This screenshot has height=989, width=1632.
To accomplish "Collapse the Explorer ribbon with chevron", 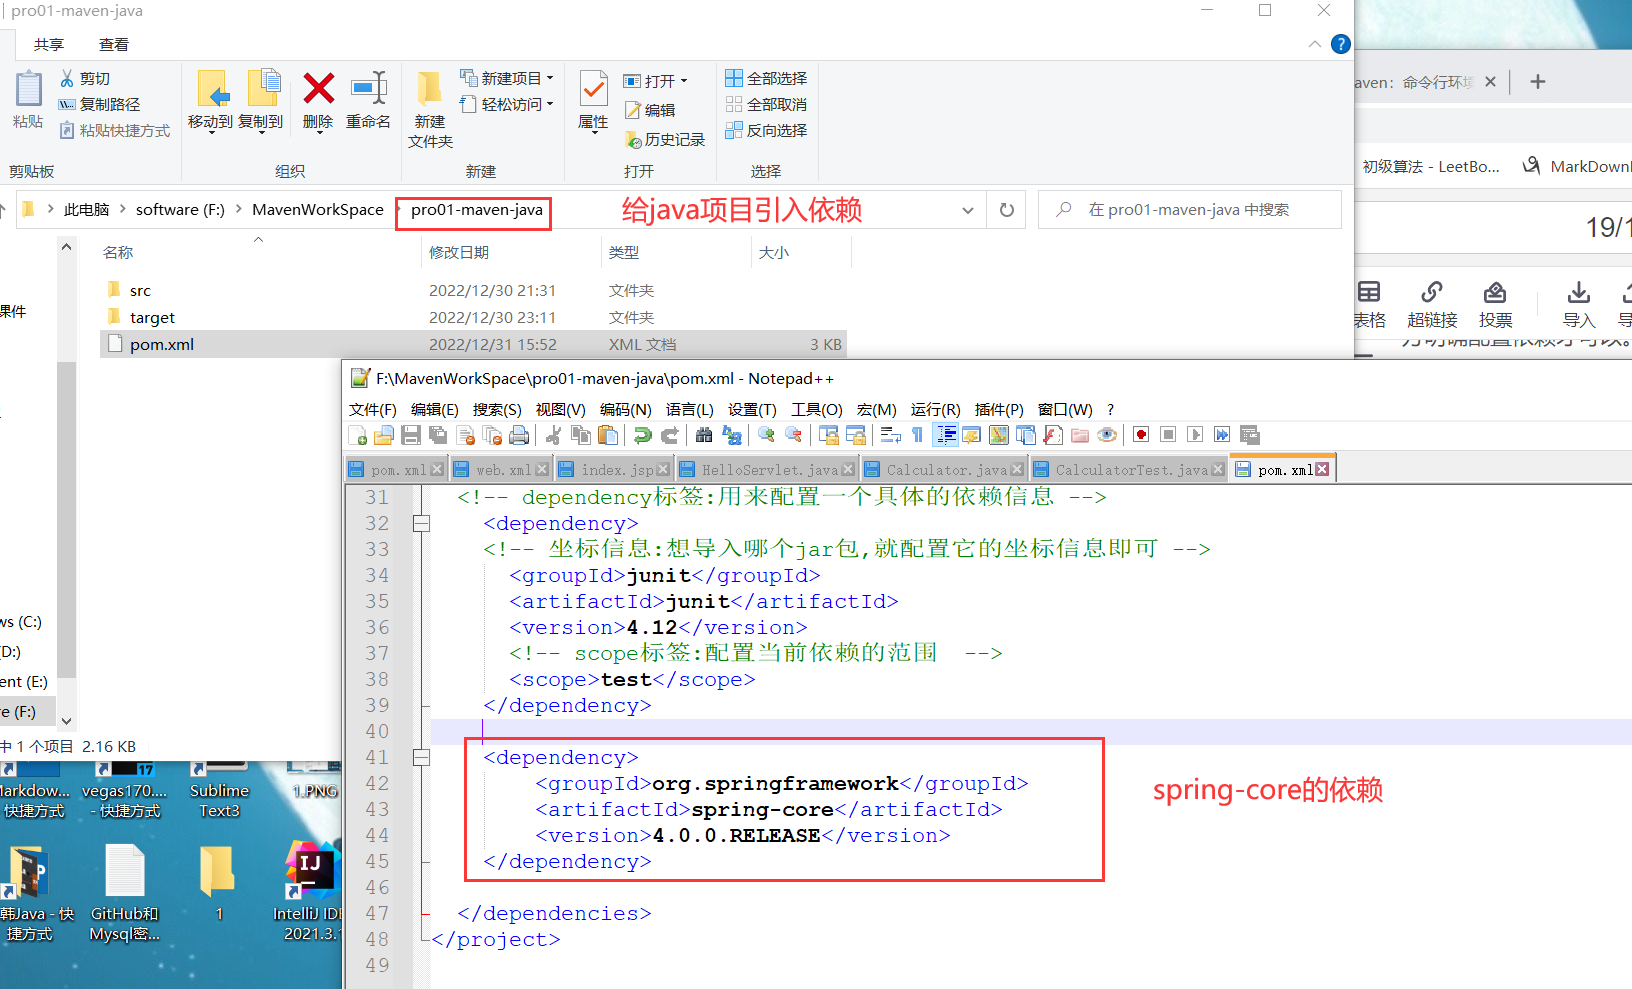I will (x=1314, y=44).
